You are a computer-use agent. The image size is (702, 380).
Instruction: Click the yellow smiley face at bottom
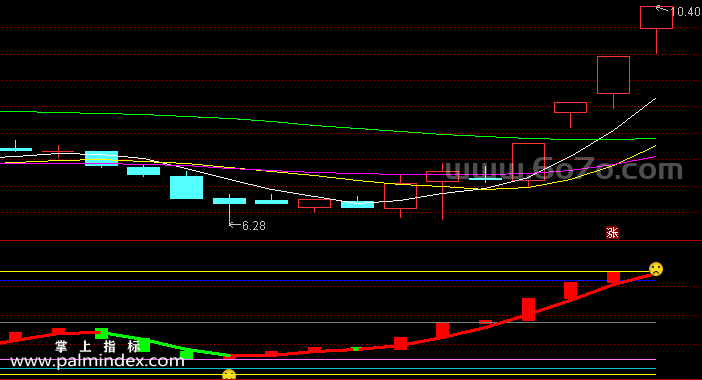tap(229, 375)
